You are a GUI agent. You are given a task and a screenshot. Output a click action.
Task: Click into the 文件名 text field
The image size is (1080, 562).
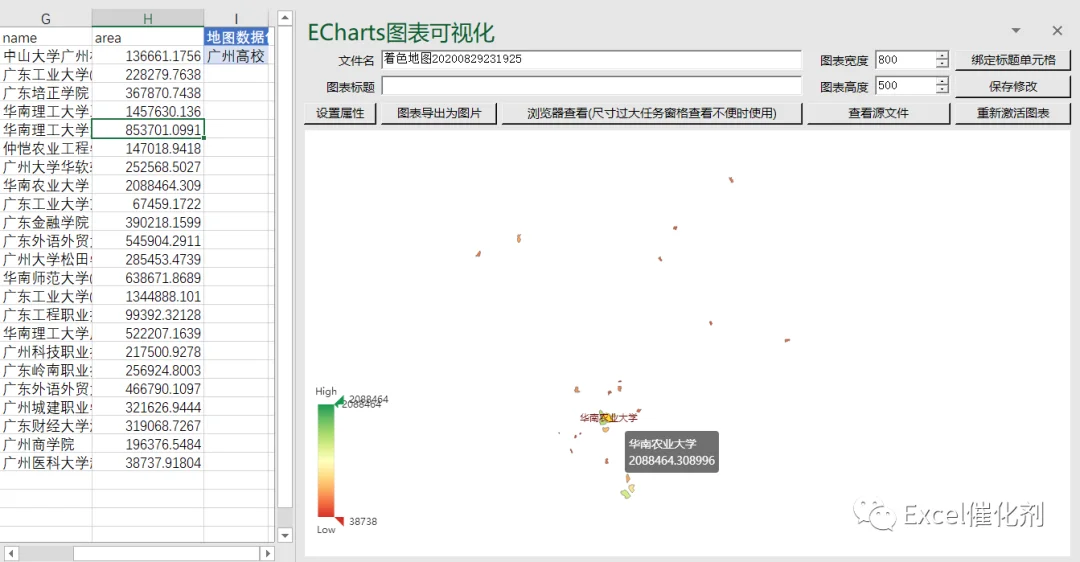(592, 60)
